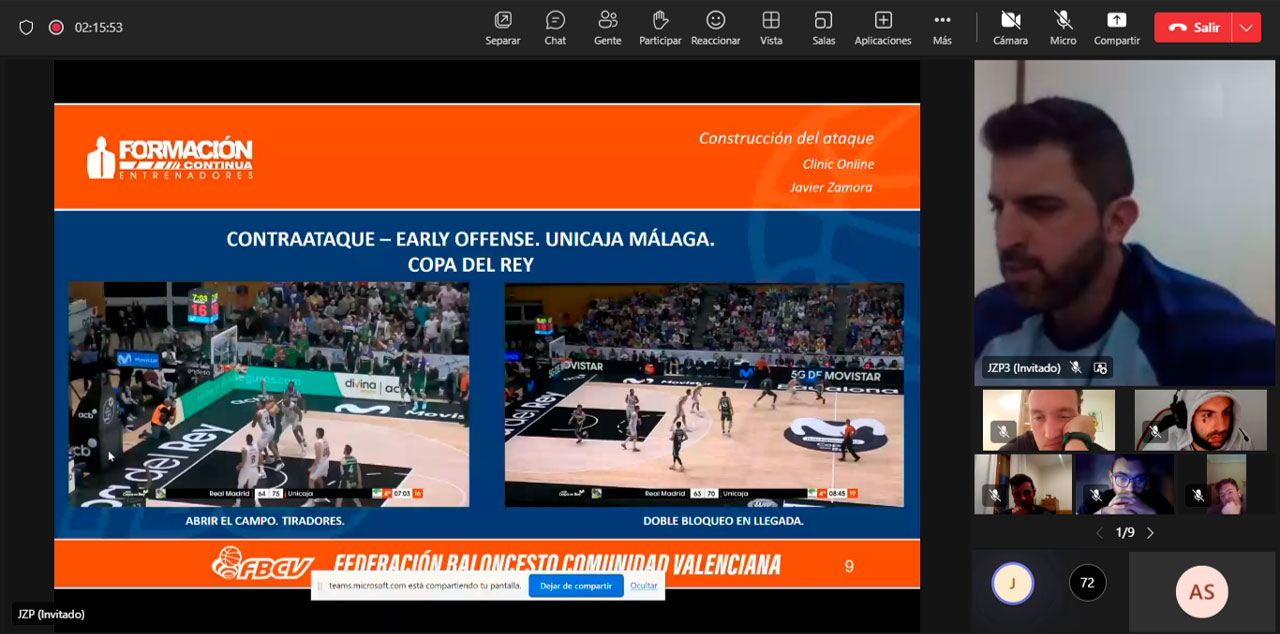This screenshot has height=634, width=1280.
Task: Go to previous participant page
Action: pos(1098,533)
